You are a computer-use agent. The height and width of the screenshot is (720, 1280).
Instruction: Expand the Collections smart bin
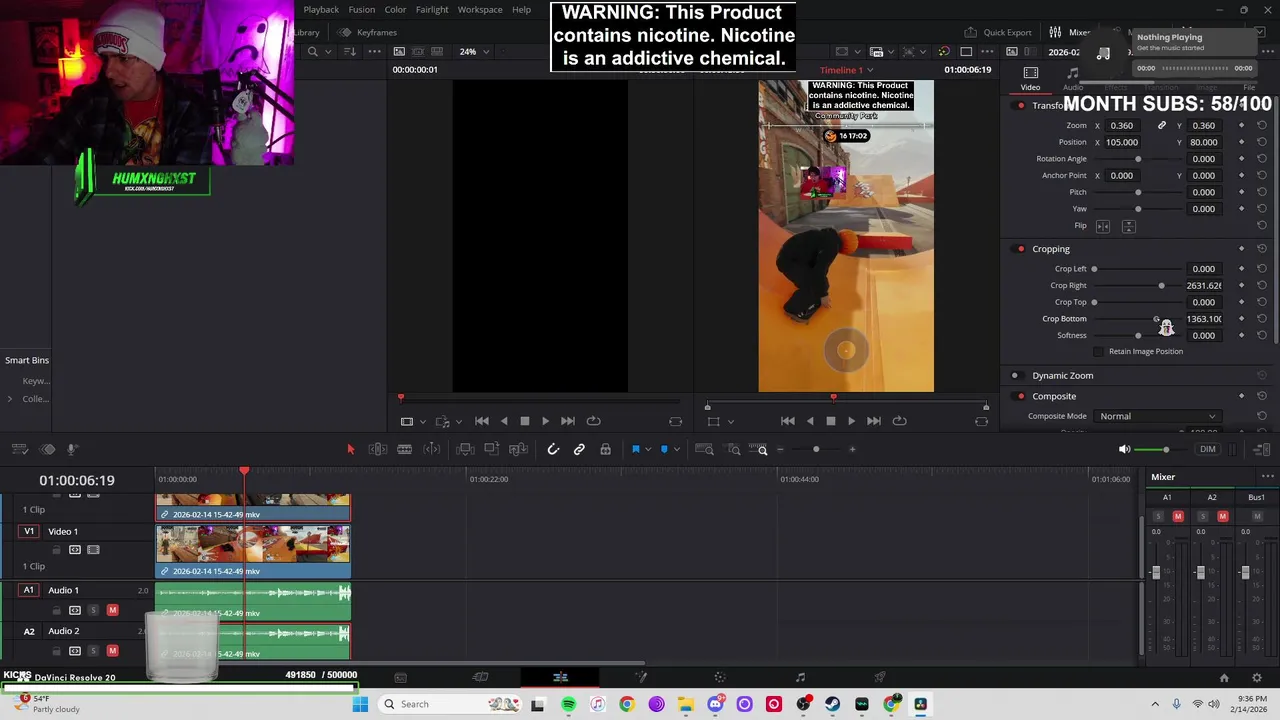point(10,399)
